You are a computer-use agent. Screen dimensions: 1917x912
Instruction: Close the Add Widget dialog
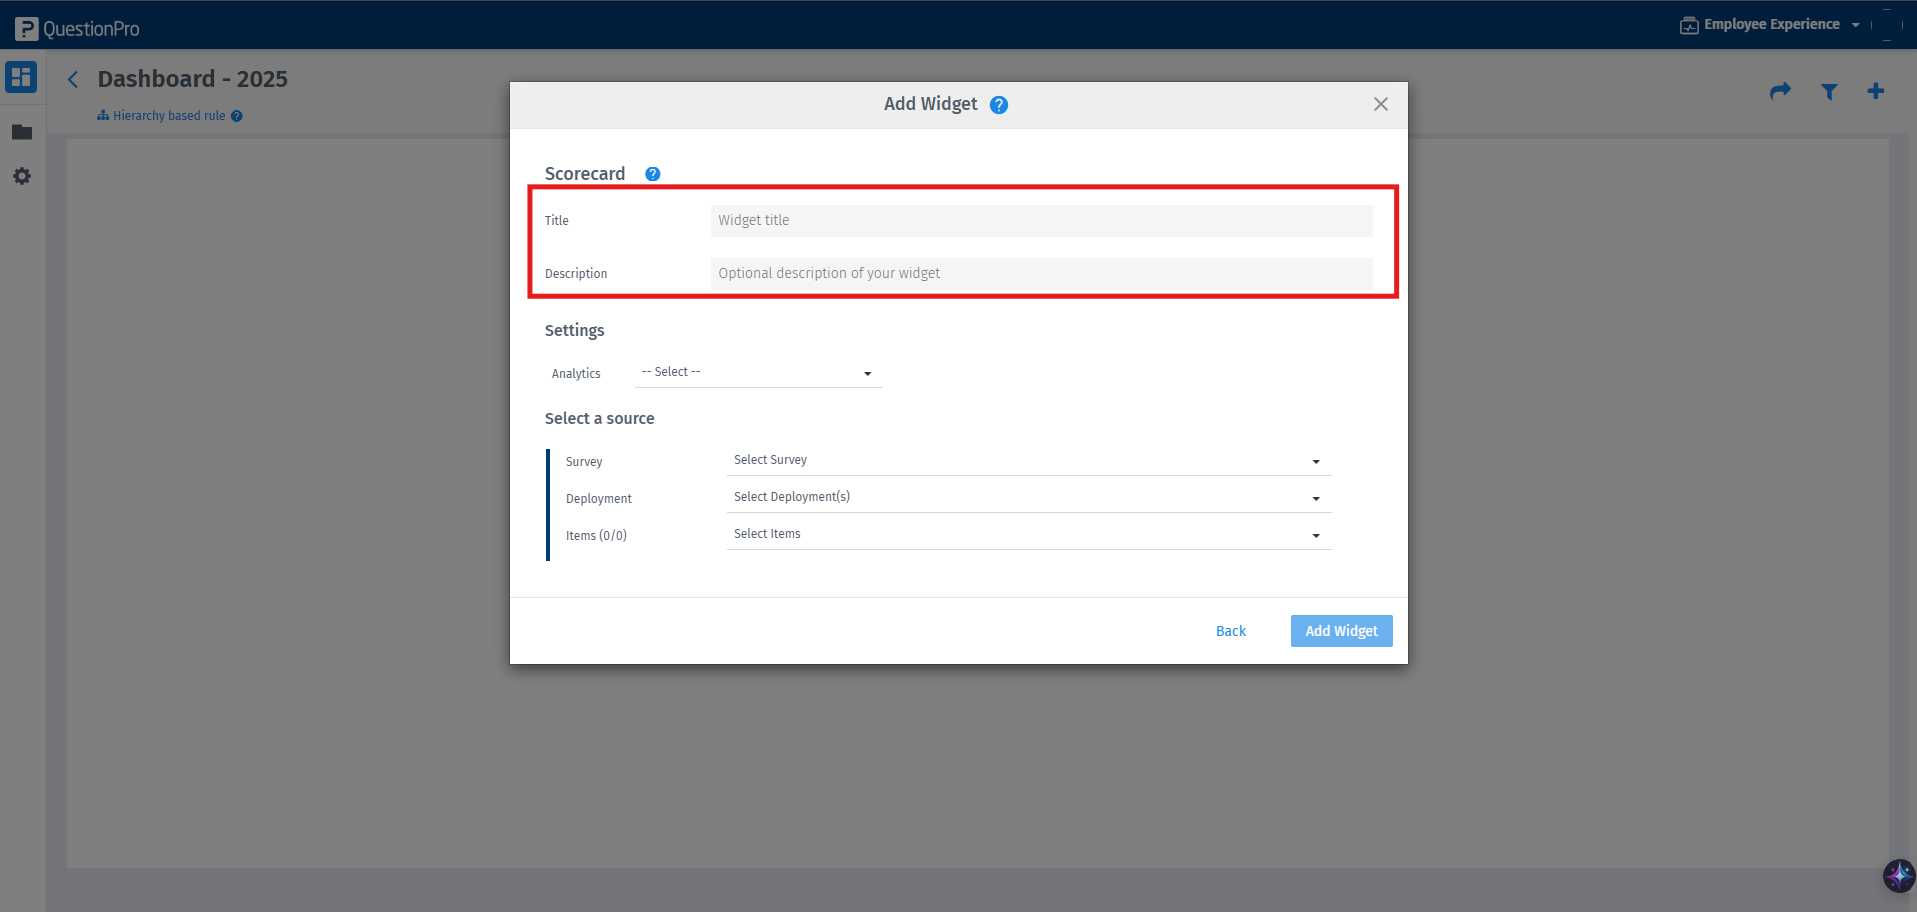[x=1381, y=103]
